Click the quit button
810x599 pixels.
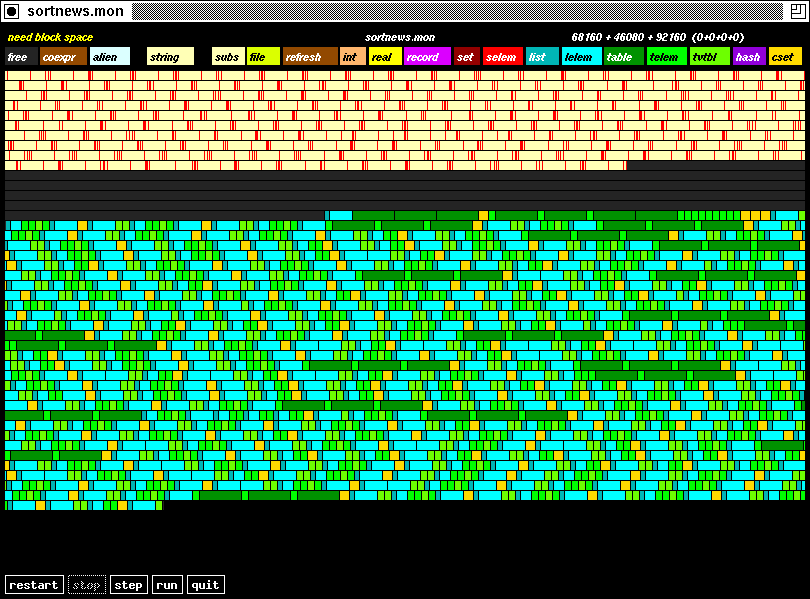[x=206, y=585]
